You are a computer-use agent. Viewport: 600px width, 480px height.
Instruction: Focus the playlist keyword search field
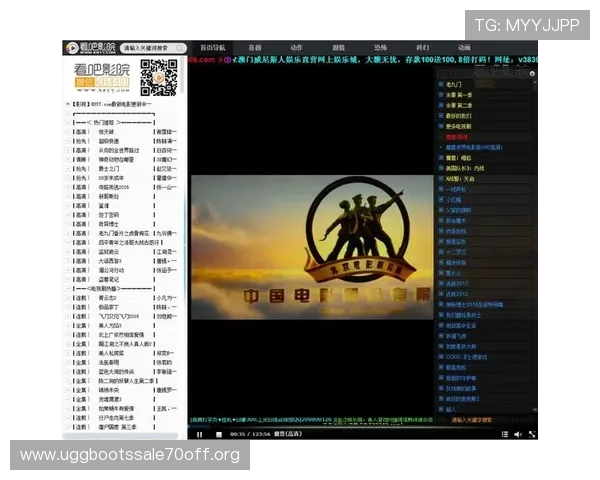[x=471, y=420]
